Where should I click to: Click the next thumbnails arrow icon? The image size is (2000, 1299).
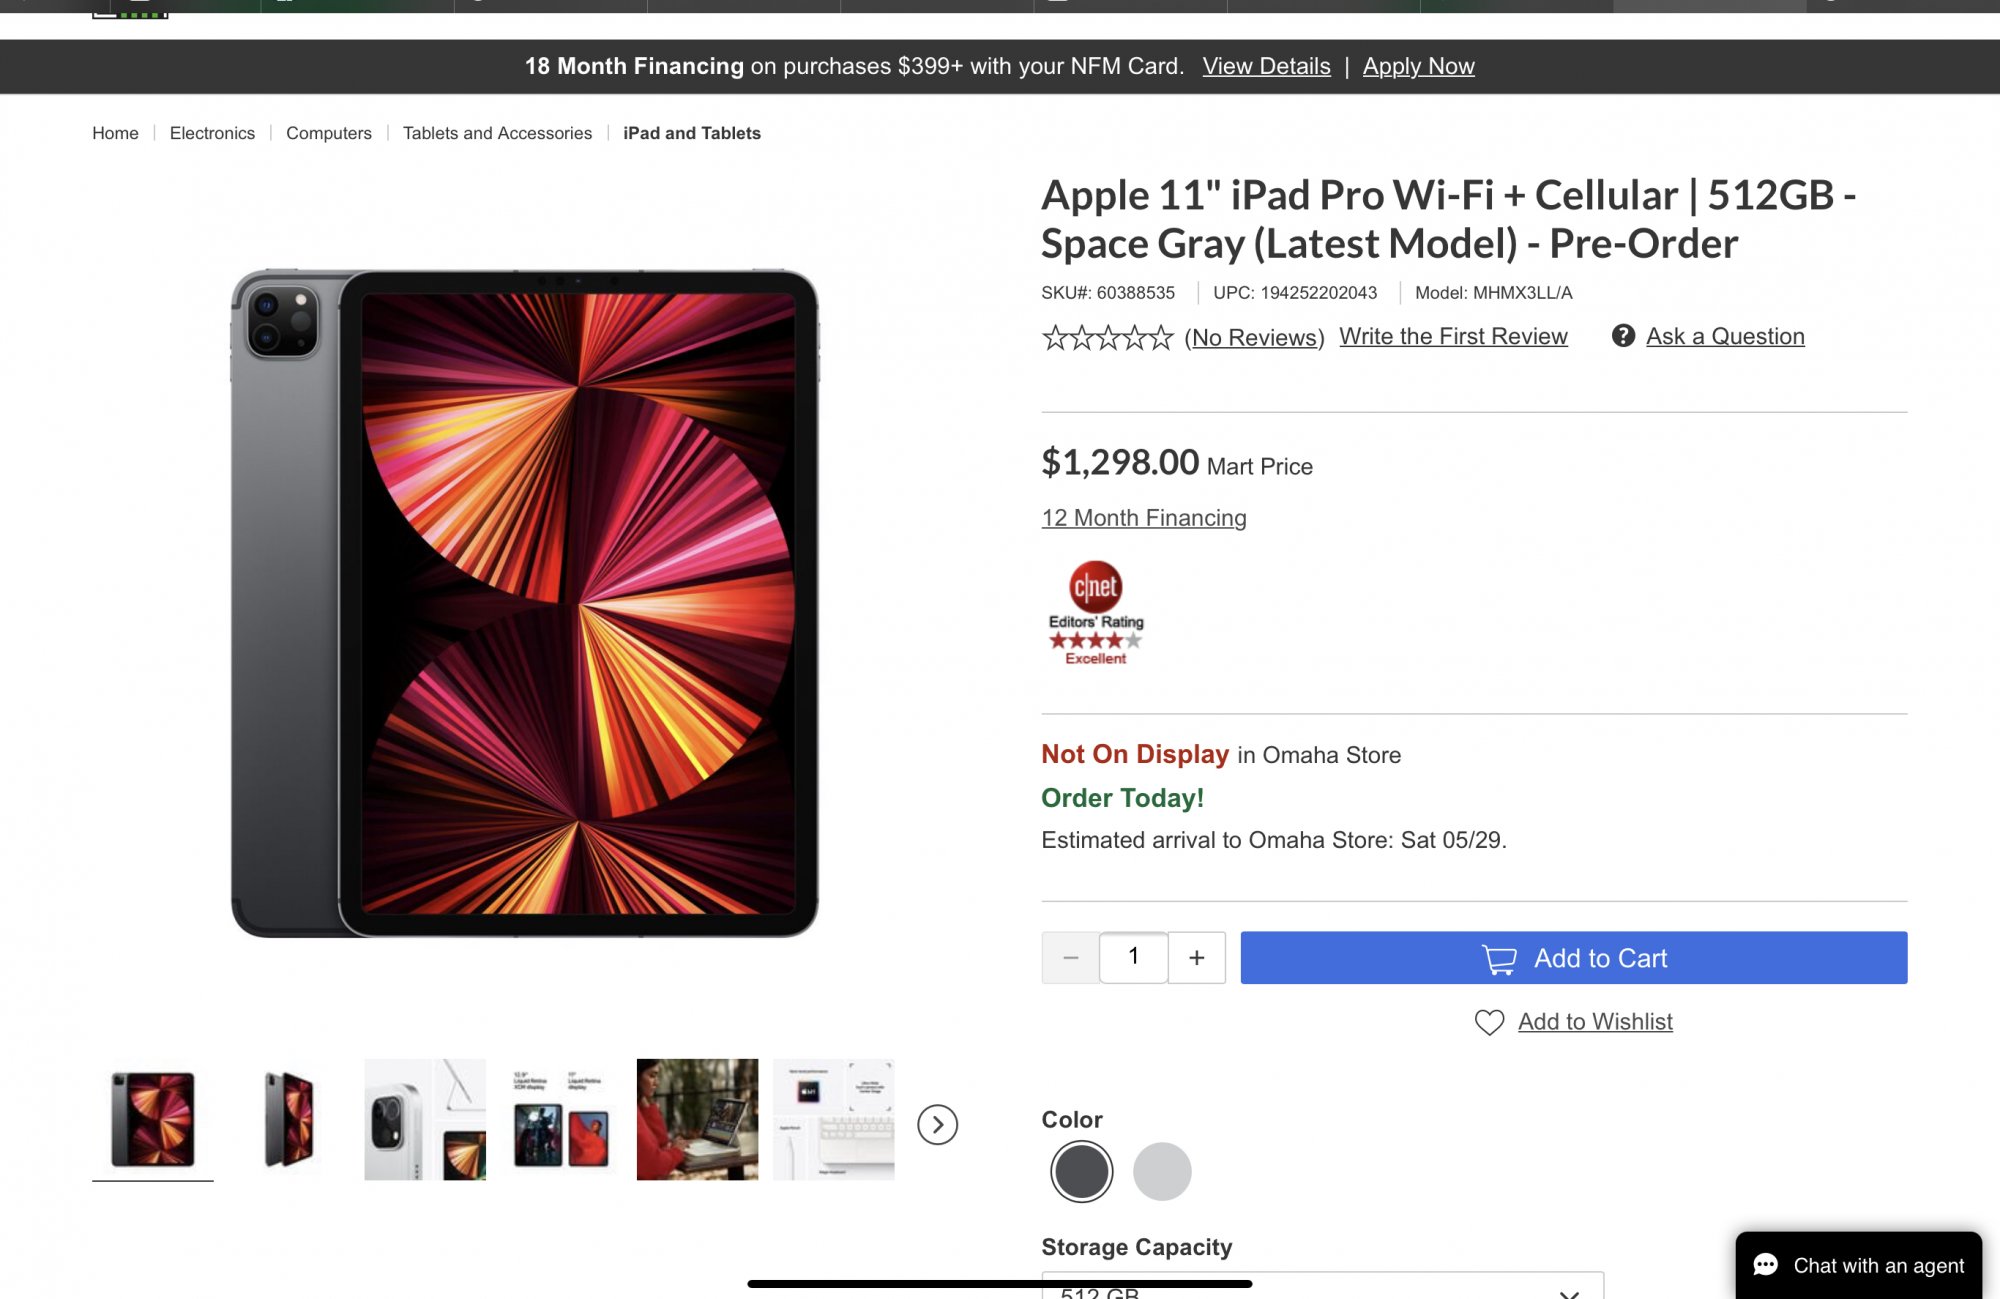click(x=937, y=1125)
